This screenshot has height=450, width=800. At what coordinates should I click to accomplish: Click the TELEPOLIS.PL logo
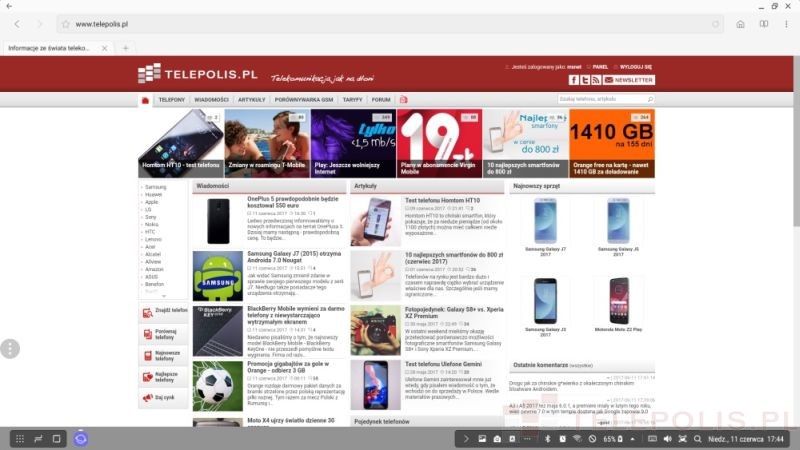click(197, 73)
